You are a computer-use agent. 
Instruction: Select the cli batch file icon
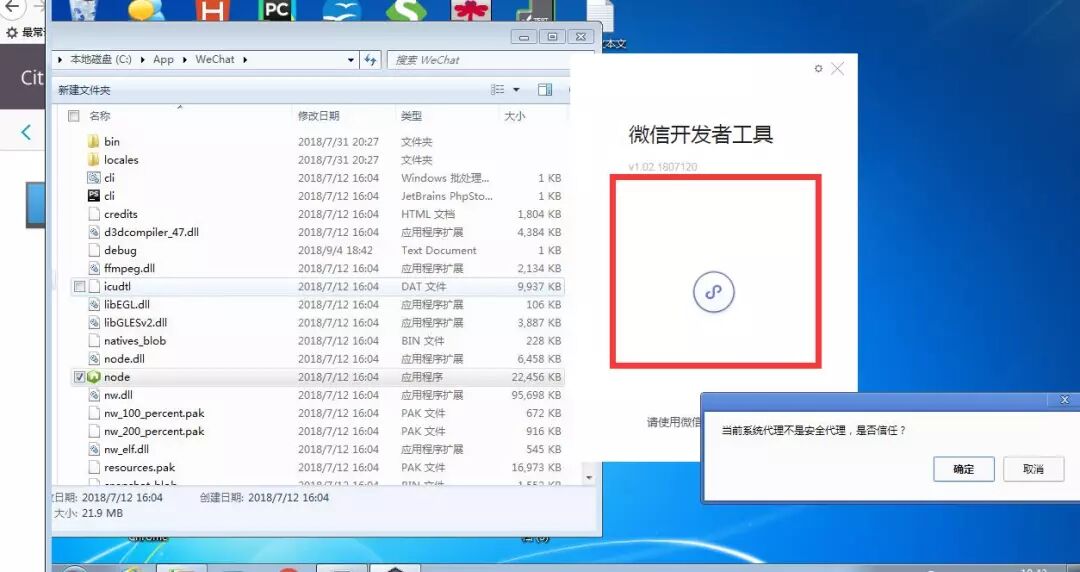coord(94,178)
